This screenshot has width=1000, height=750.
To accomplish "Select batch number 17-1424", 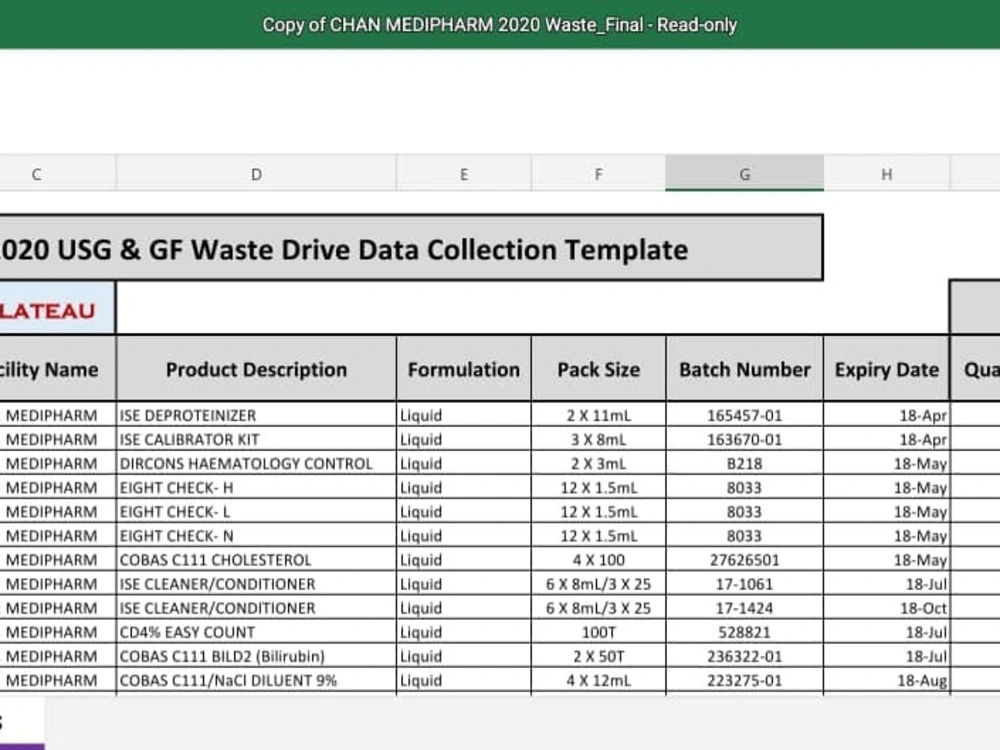I will (x=744, y=608).
